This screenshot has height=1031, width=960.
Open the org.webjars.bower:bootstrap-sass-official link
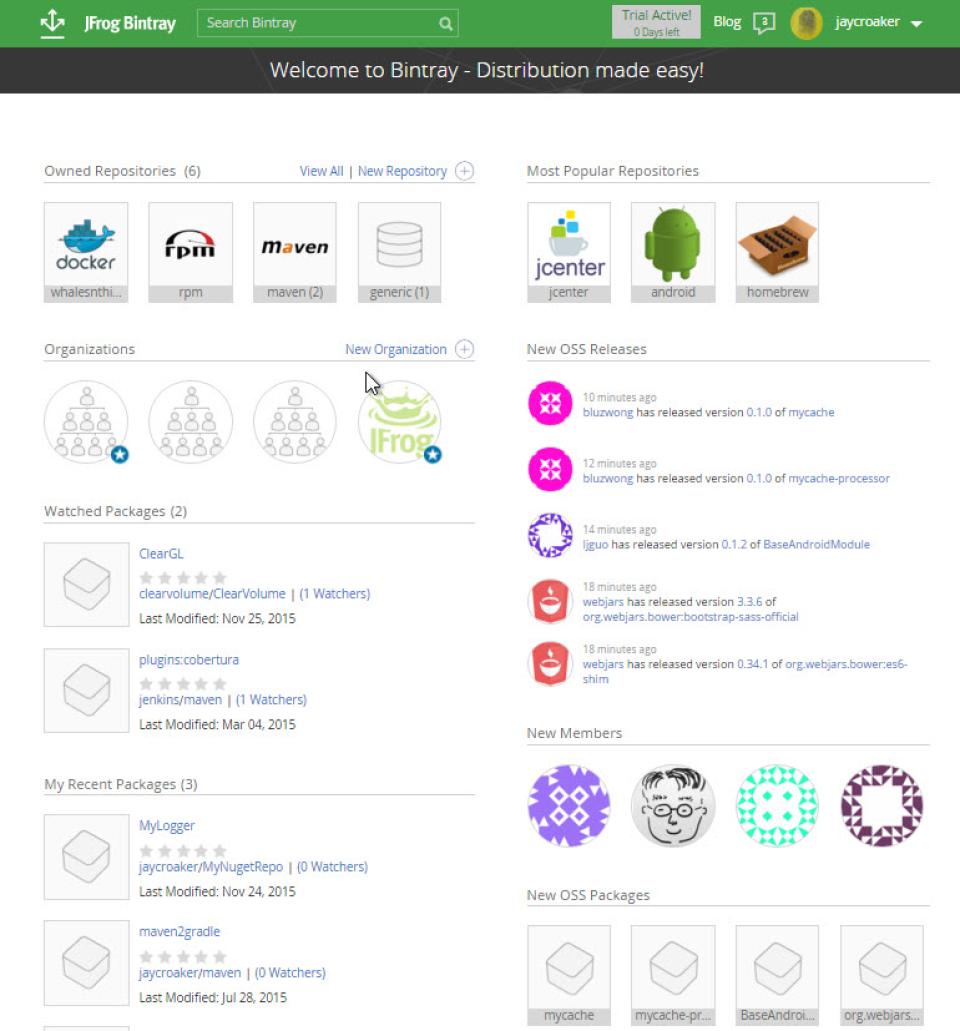[x=690, y=617]
